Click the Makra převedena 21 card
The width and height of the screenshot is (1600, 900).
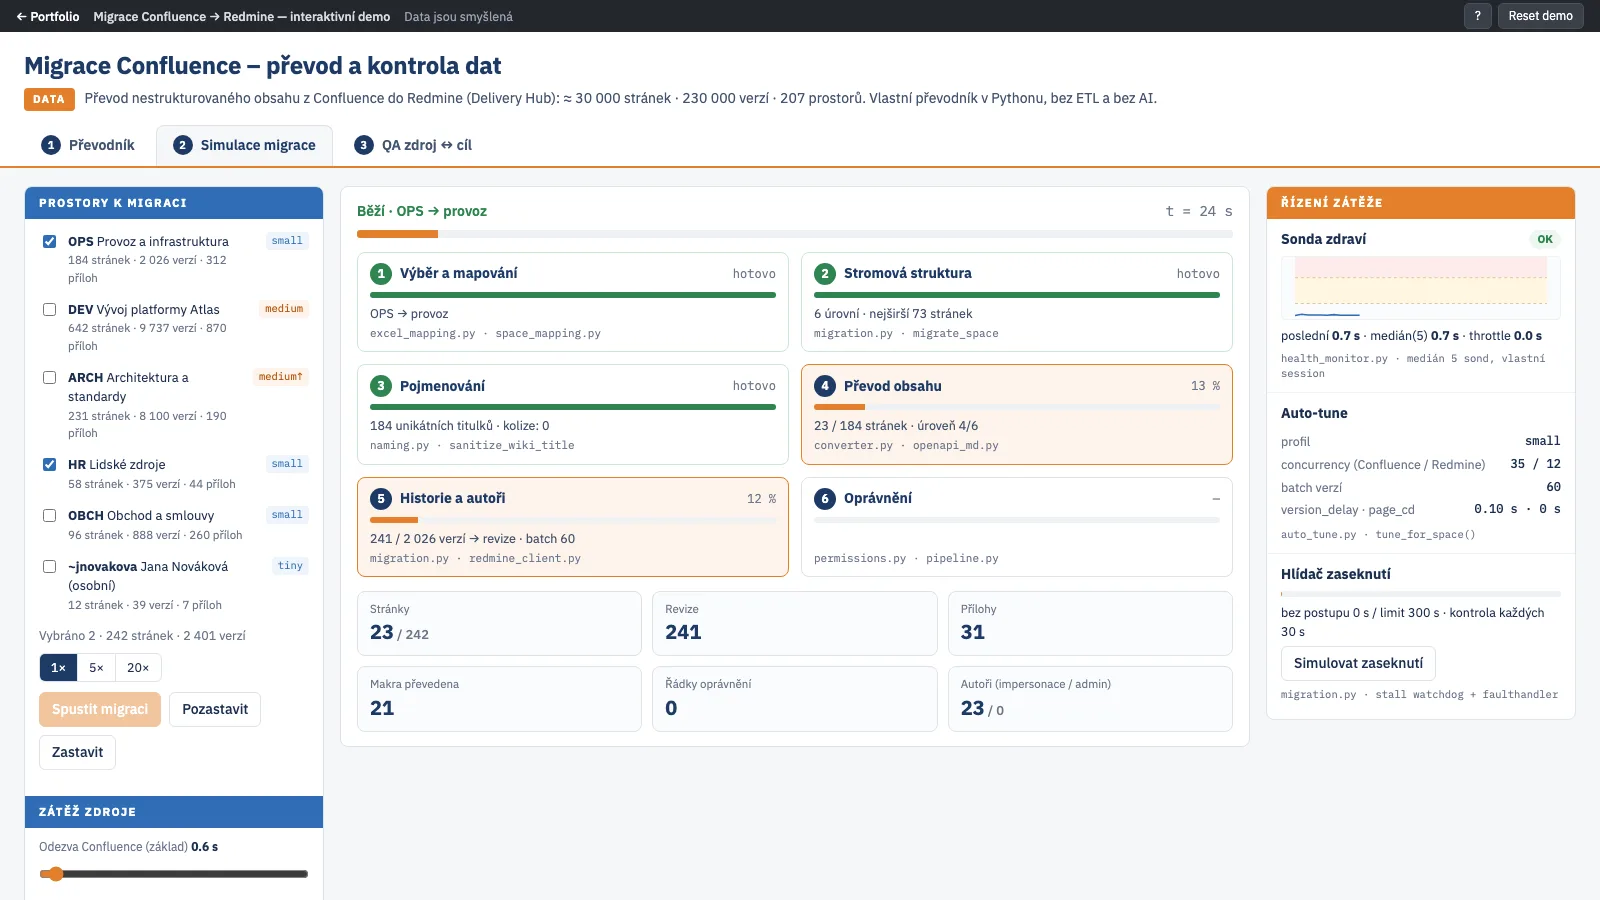499,699
